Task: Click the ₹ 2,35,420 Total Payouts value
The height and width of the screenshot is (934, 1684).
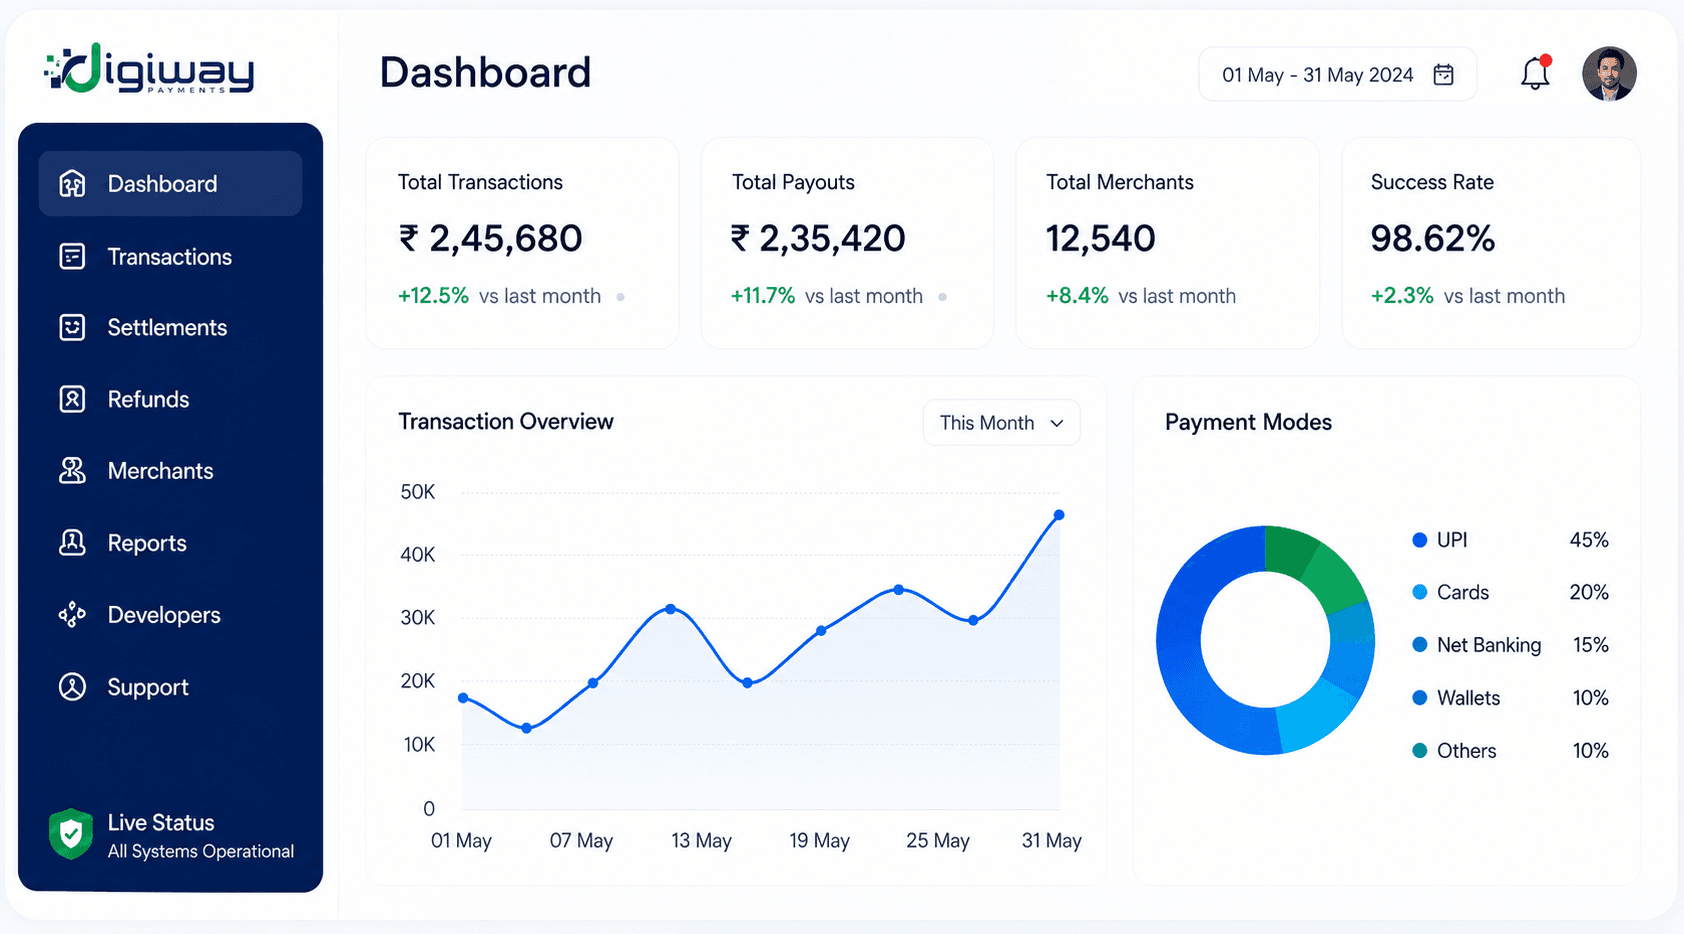Action: (818, 239)
